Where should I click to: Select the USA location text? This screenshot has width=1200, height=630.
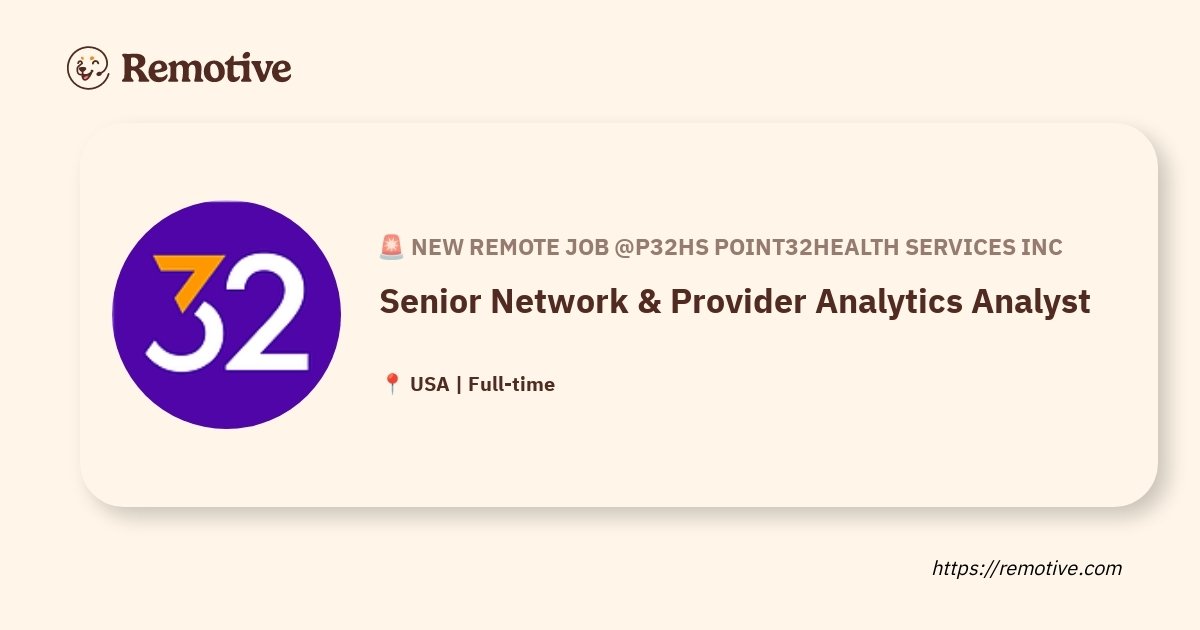tap(430, 384)
